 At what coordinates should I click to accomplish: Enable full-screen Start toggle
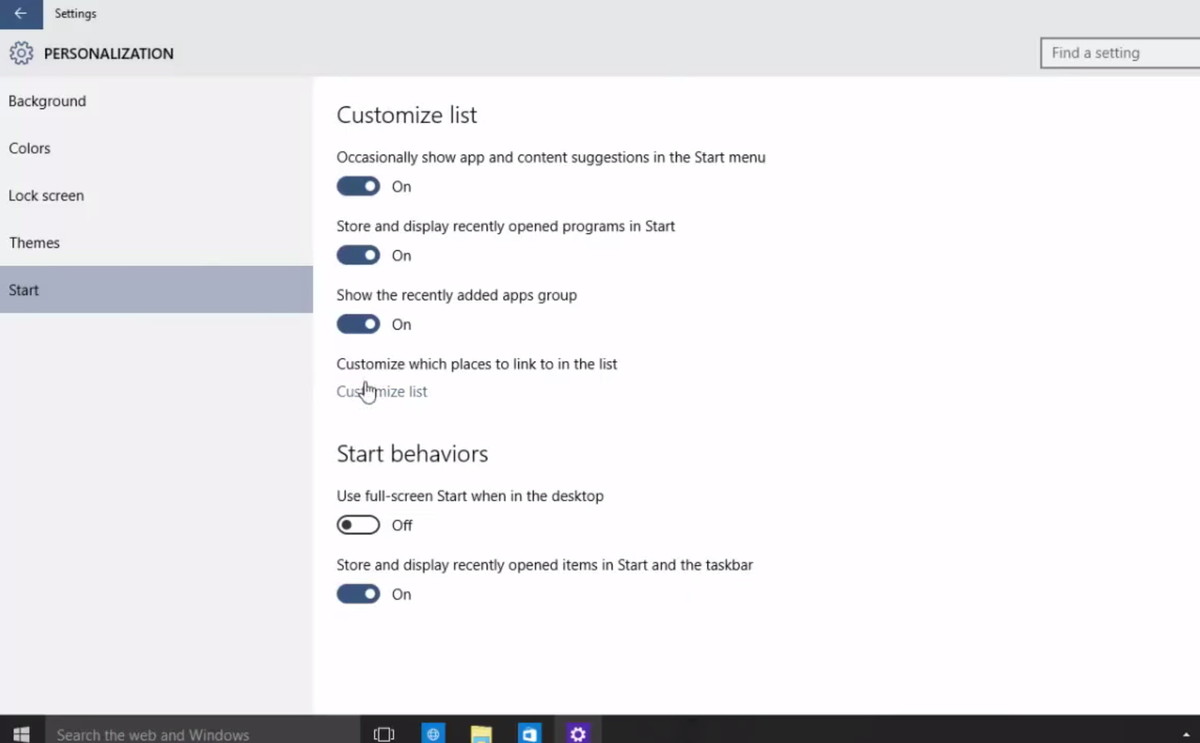[x=358, y=525]
